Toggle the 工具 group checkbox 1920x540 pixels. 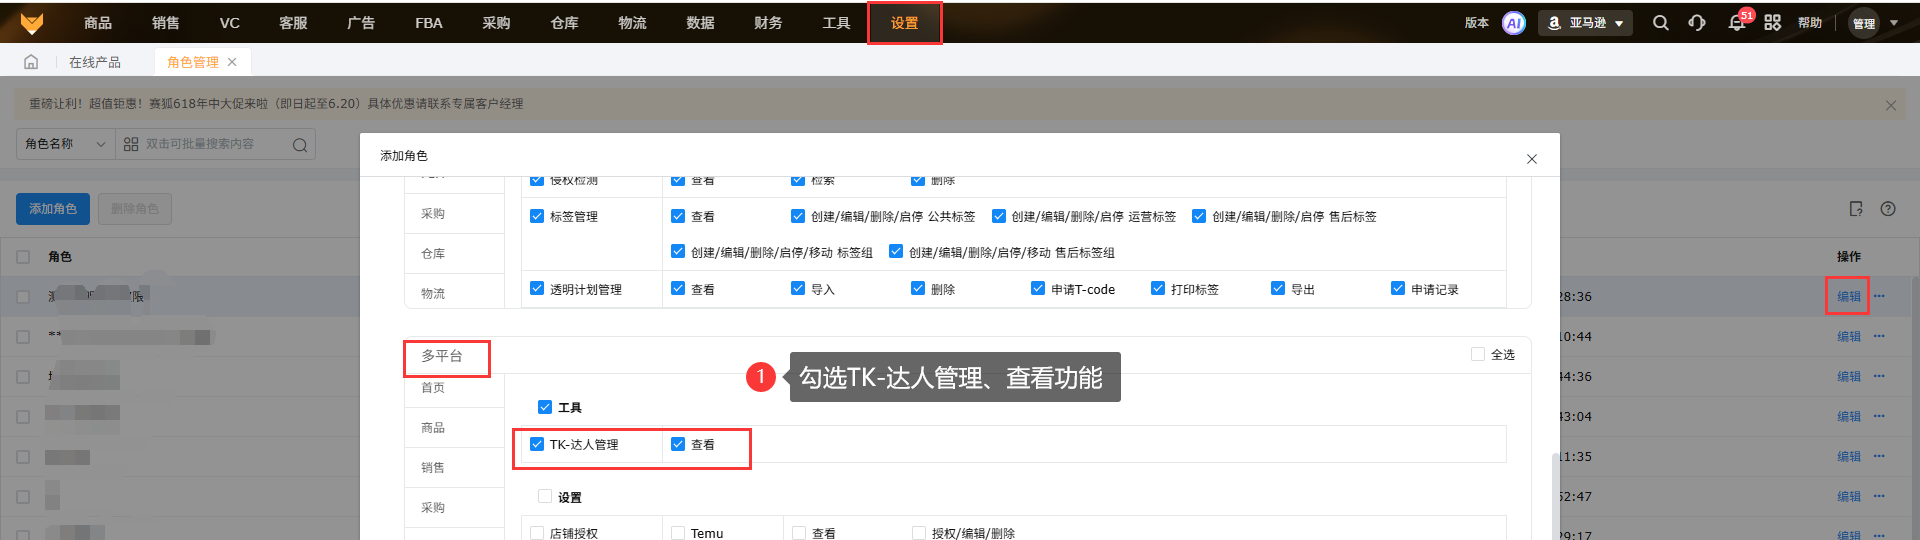pos(545,407)
